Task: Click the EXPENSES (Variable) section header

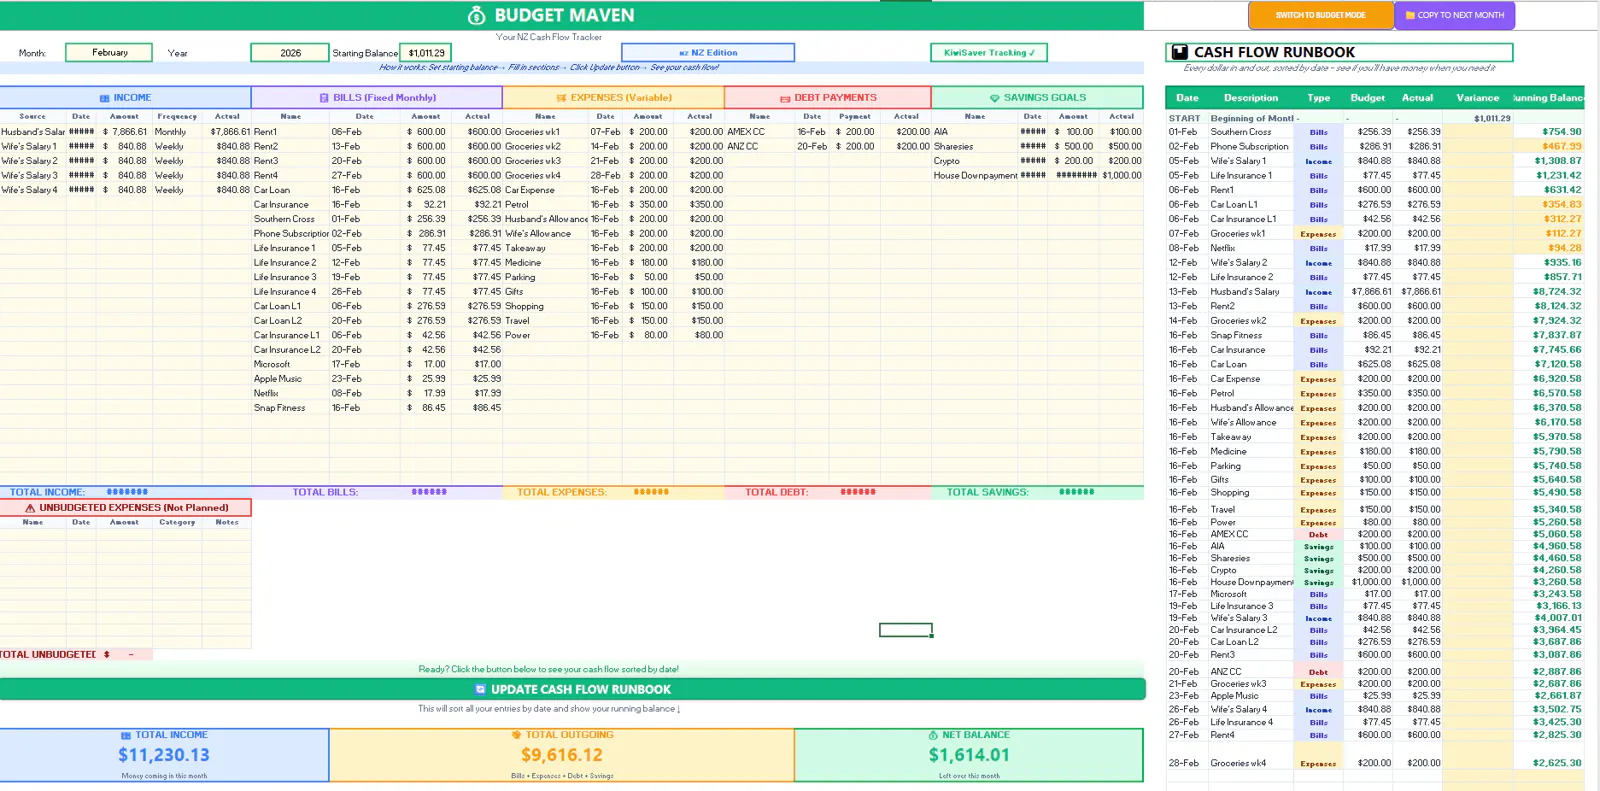Action: click(x=613, y=98)
